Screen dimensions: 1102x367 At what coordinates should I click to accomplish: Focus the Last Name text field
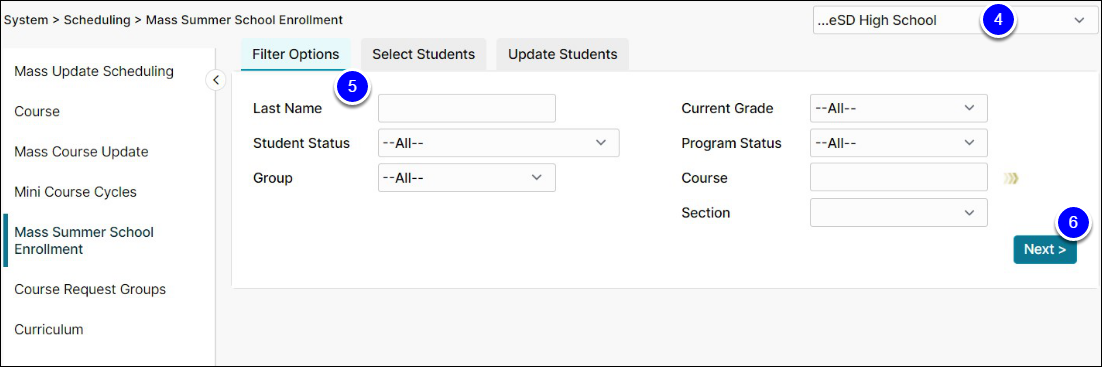pyautogui.click(x=467, y=108)
